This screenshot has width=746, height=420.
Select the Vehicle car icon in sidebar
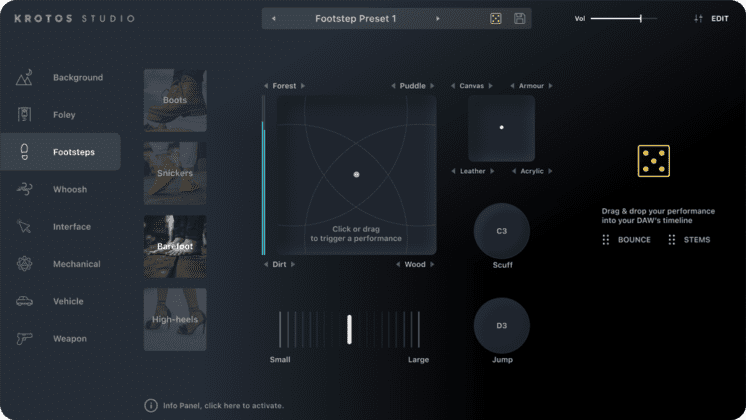point(25,301)
